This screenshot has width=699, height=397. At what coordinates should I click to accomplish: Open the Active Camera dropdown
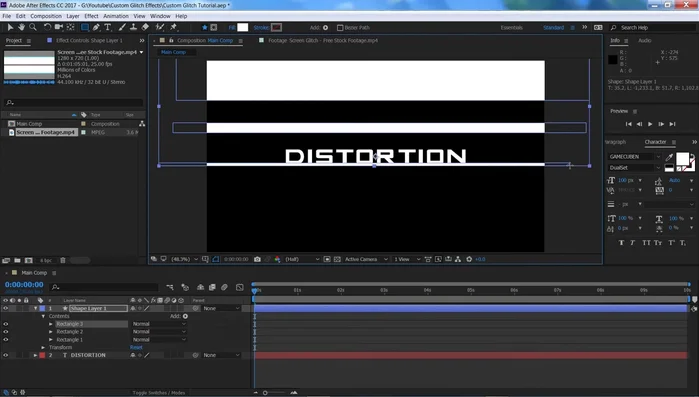(366, 259)
